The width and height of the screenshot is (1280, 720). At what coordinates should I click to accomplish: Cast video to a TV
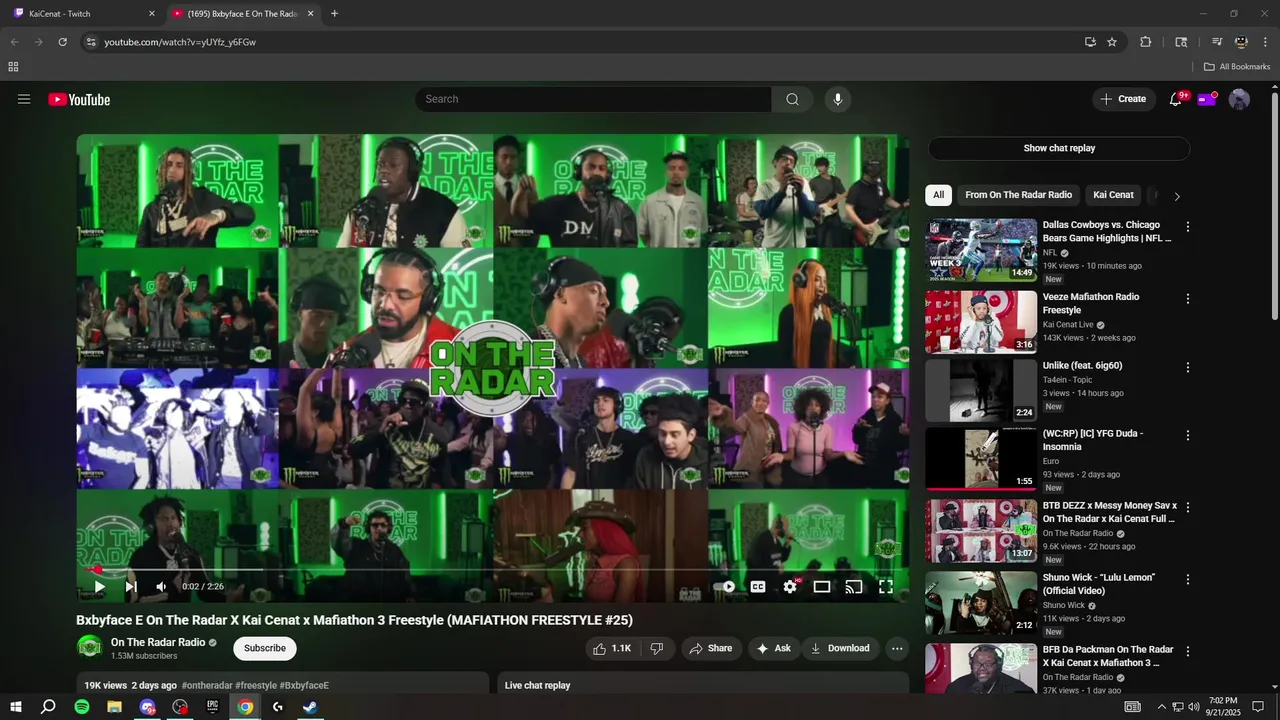854,587
